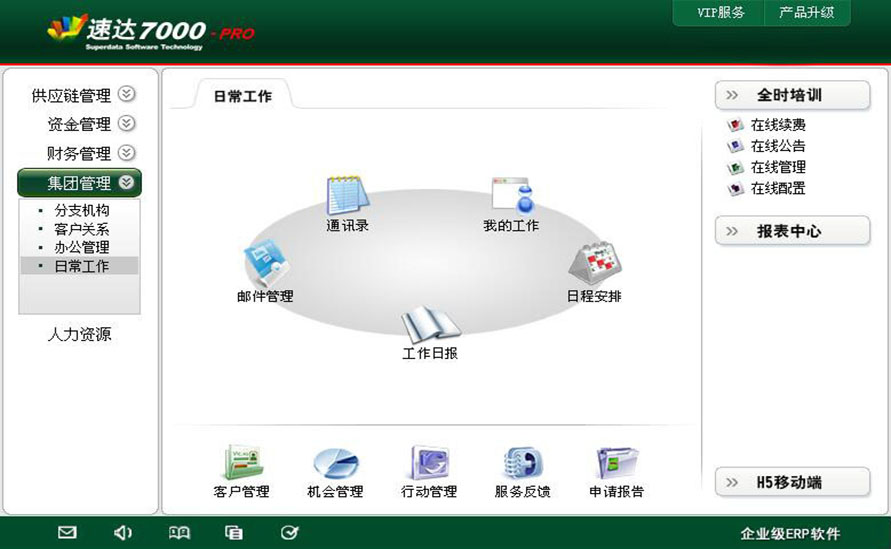Launch the 服务反馈 icon
The width and height of the screenshot is (891, 549).
click(x=523, y=462)
